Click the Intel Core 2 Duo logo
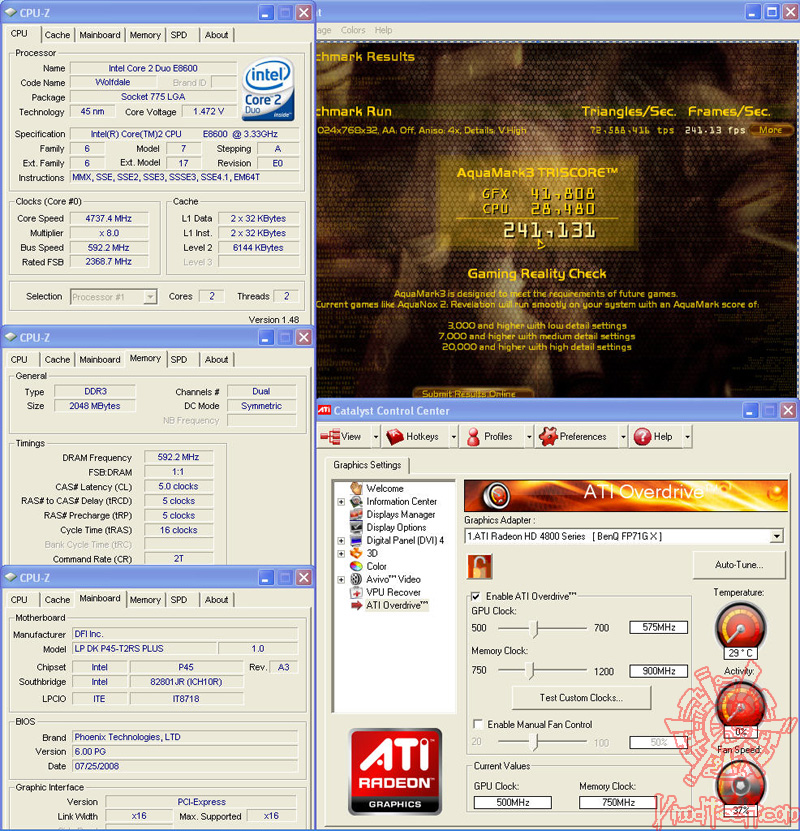 (x=268, y=89)
